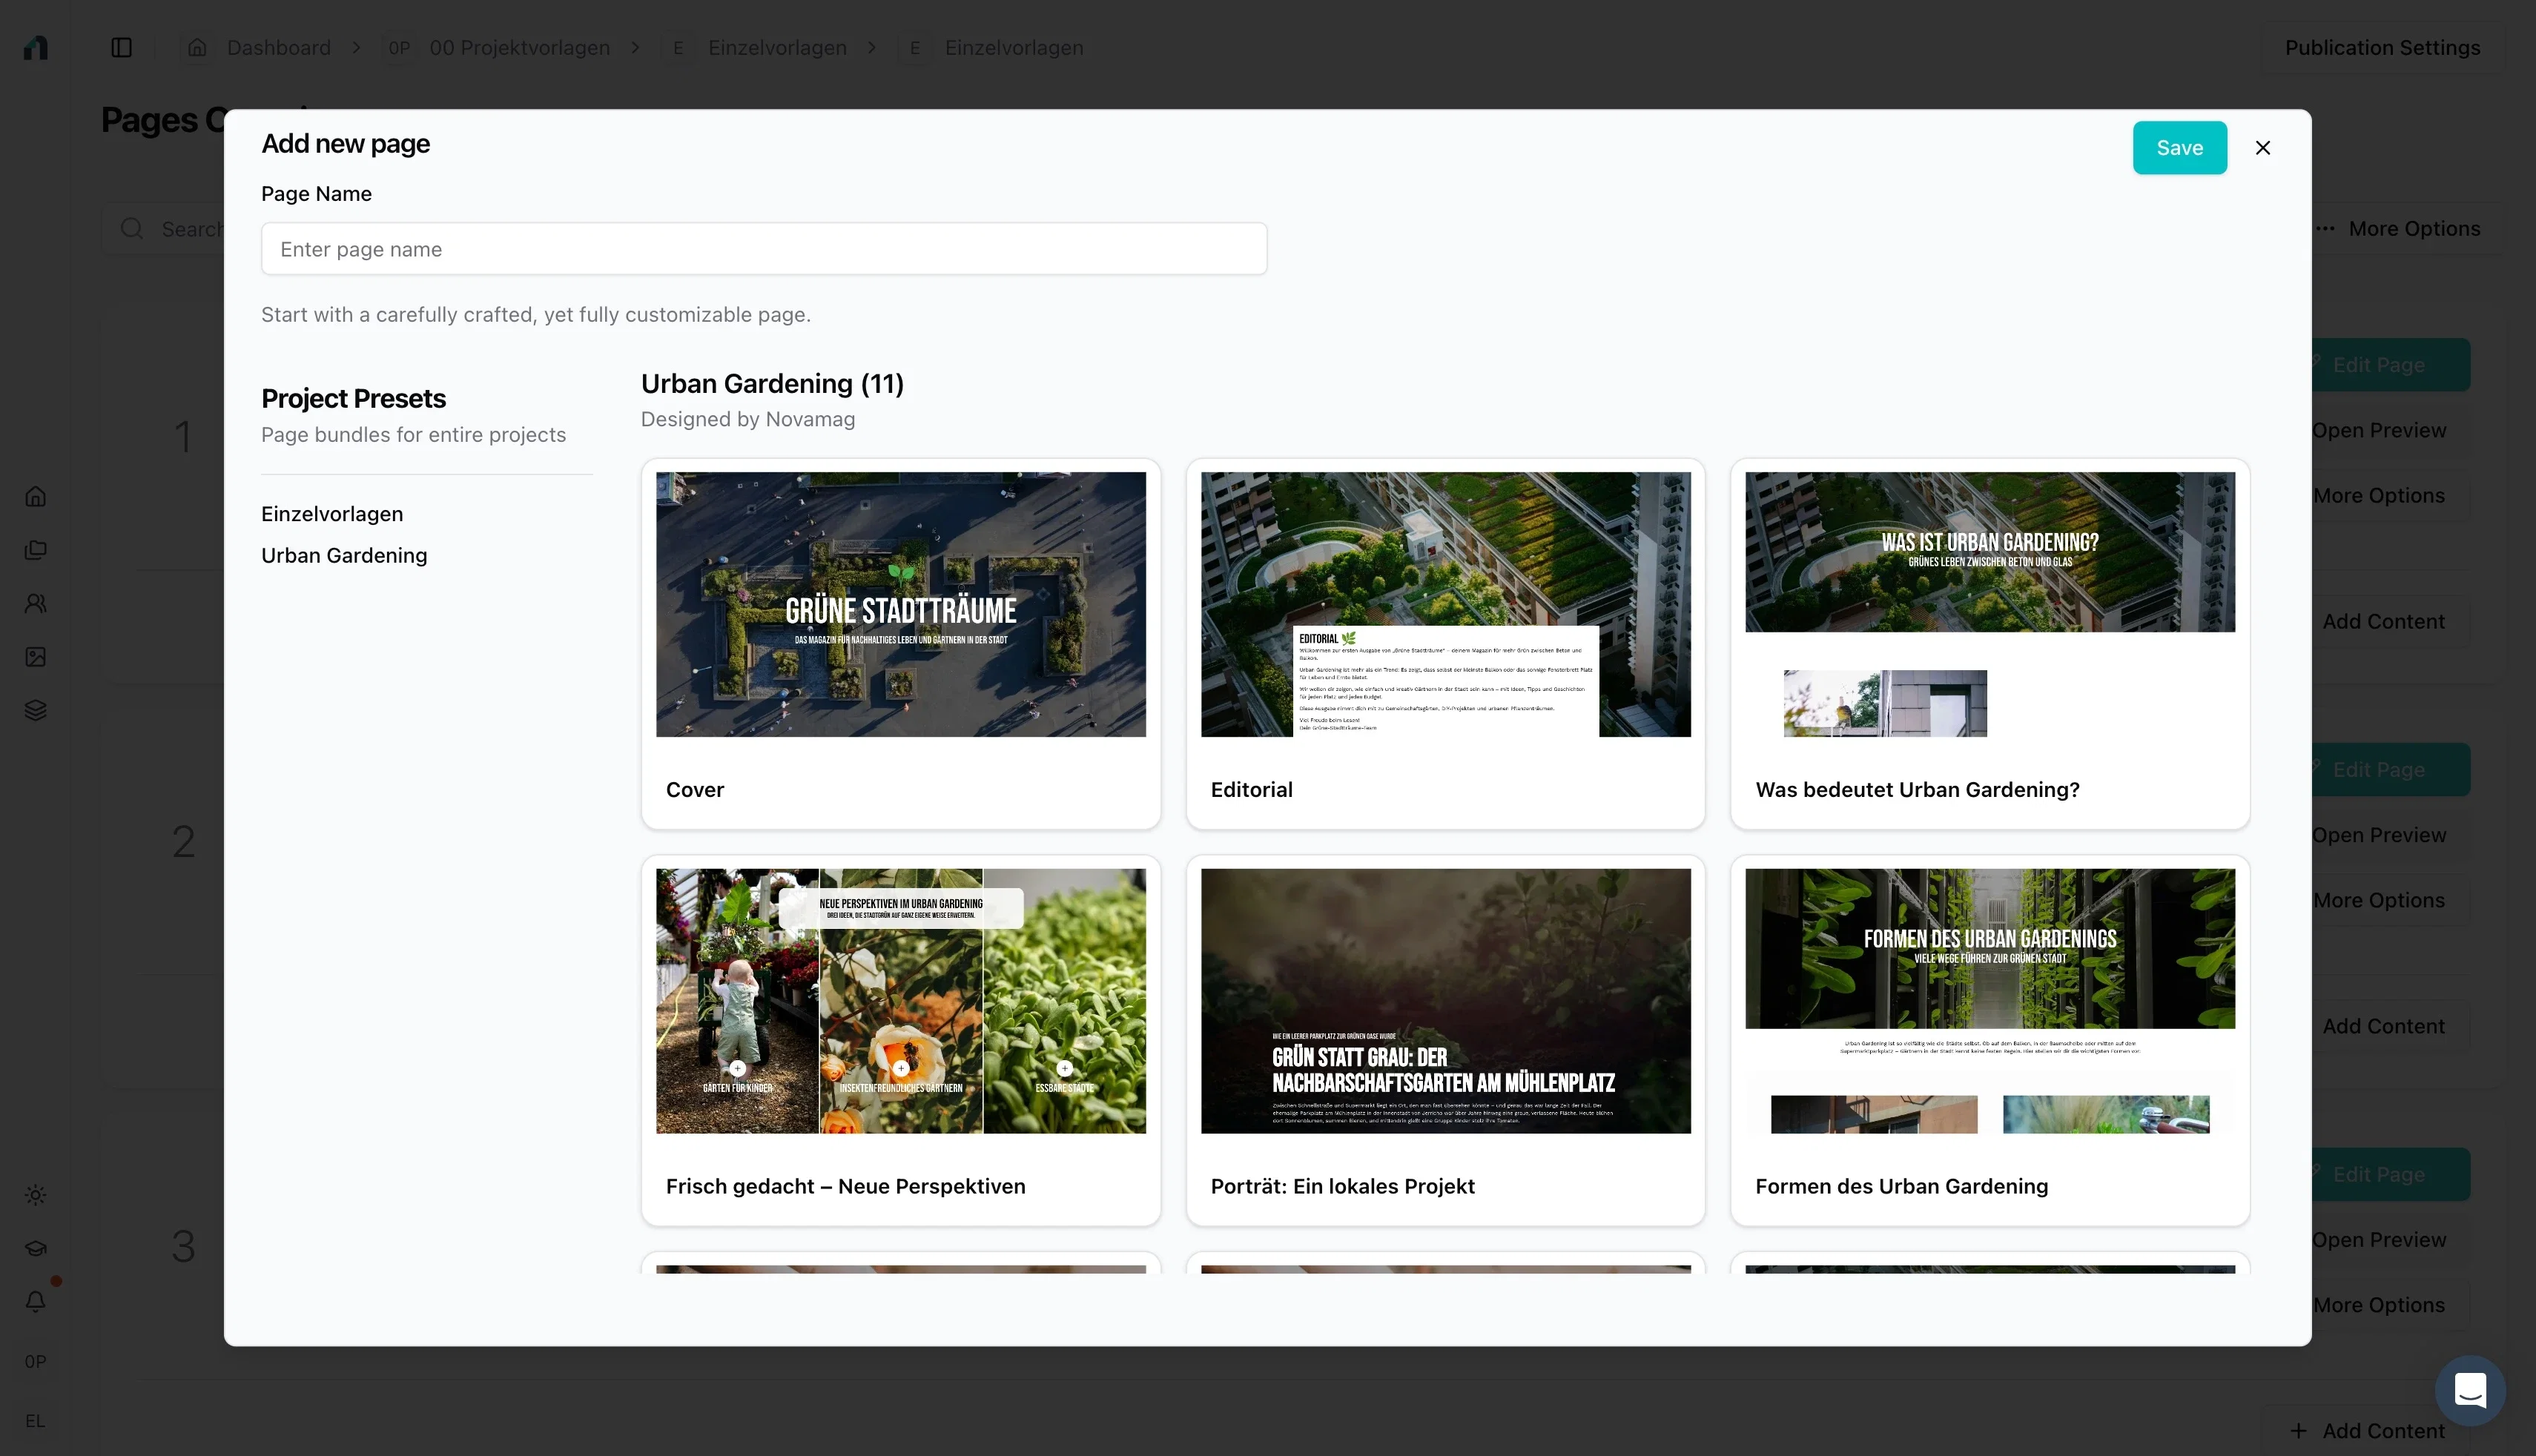Open Publication Settings
The image size is (2536, 1456).
[2382, 47]
